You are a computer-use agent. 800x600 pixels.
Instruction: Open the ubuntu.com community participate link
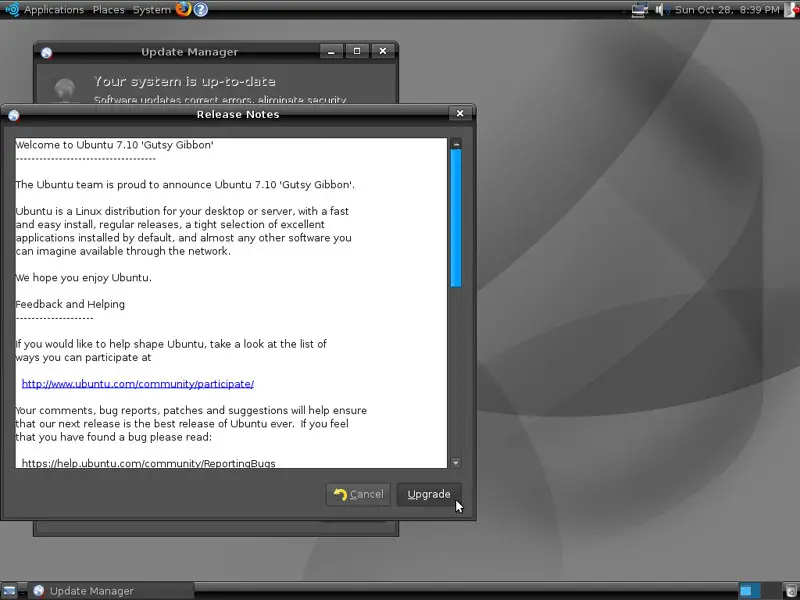coord(138,384)
